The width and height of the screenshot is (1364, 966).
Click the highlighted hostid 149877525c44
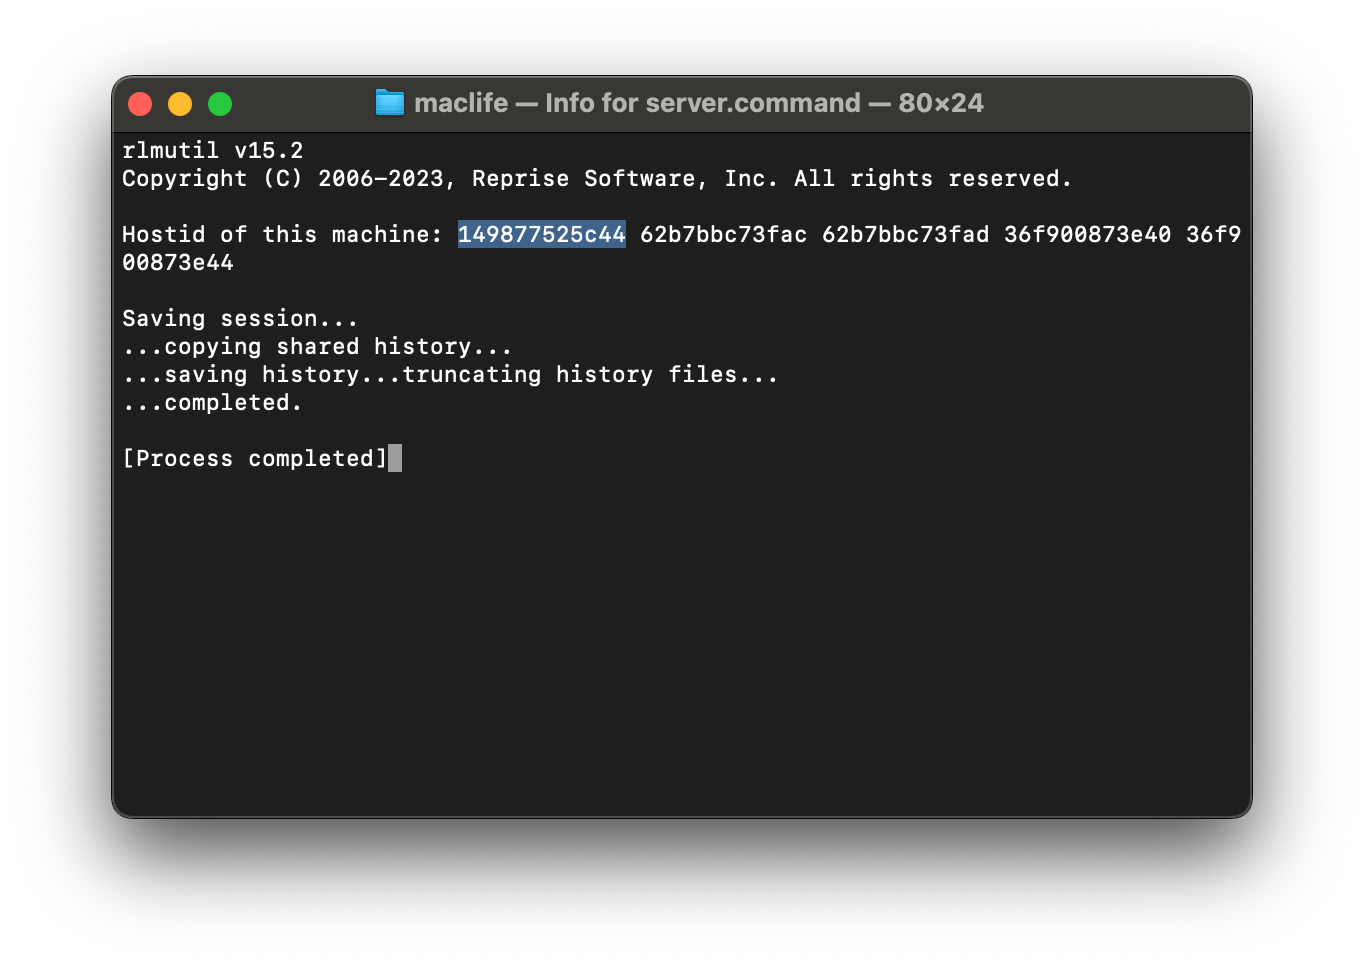[541, 234]
